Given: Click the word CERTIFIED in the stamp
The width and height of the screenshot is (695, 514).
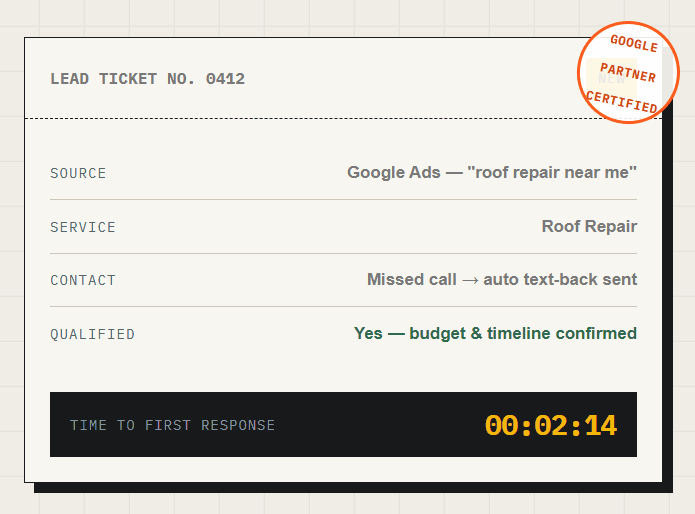Looking at the screenshot, I should pyautogui.click(x=621, y=102).
